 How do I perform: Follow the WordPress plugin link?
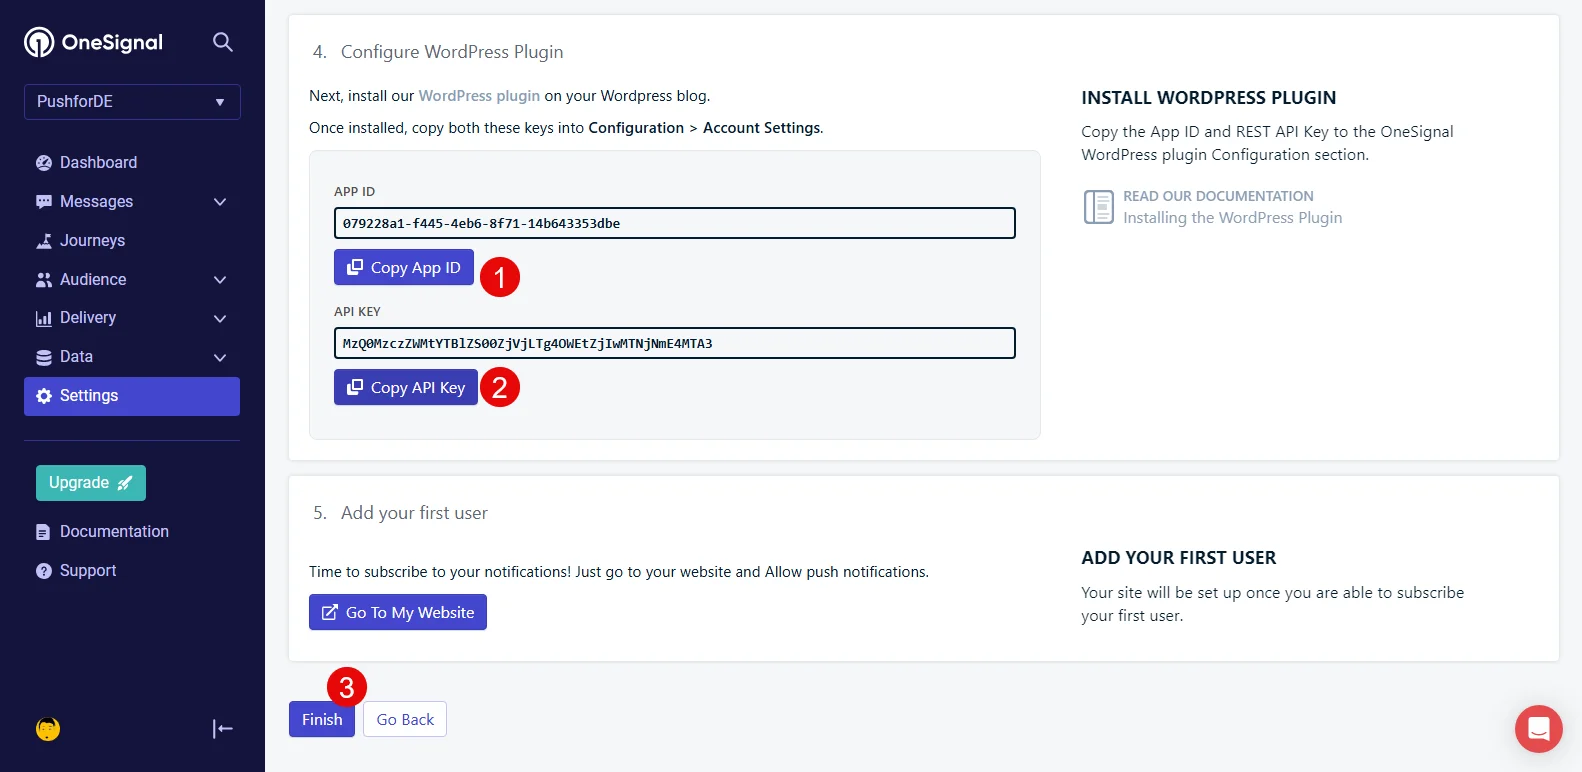point(479,96)
